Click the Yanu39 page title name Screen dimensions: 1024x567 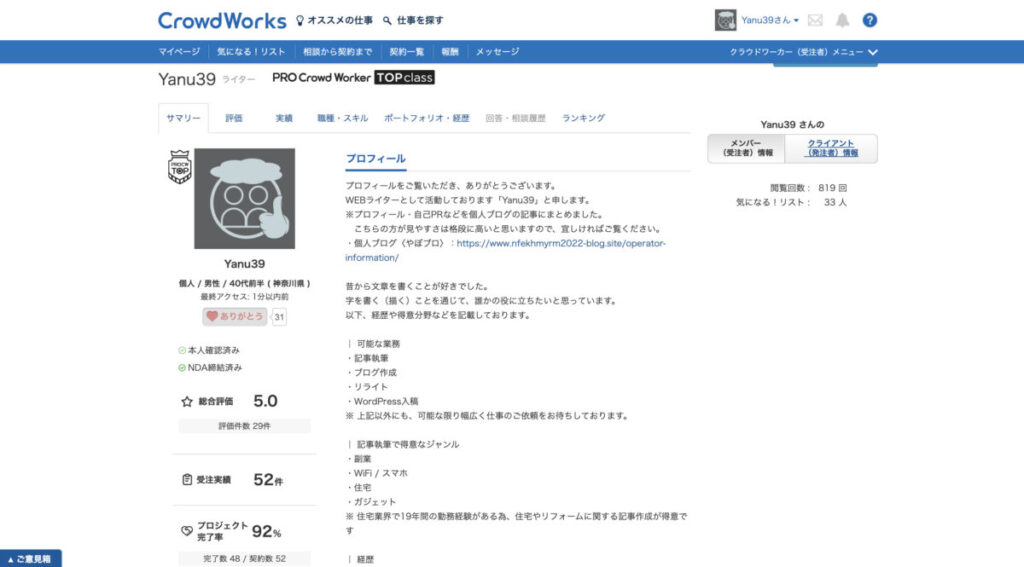coord(187,79)
